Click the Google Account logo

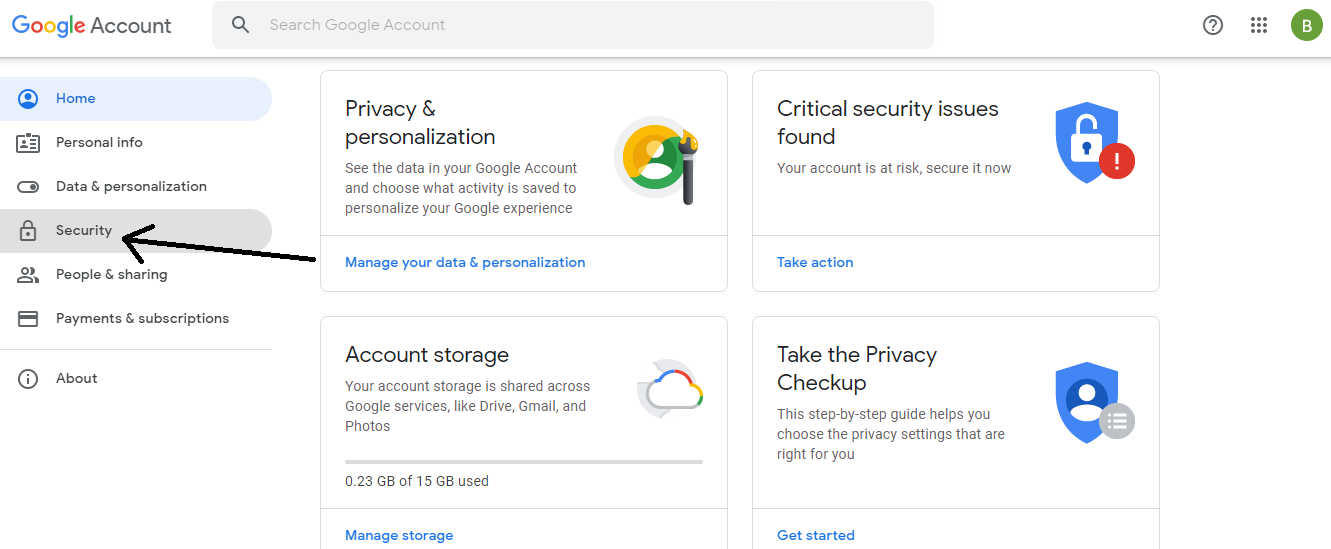[92, 26]
